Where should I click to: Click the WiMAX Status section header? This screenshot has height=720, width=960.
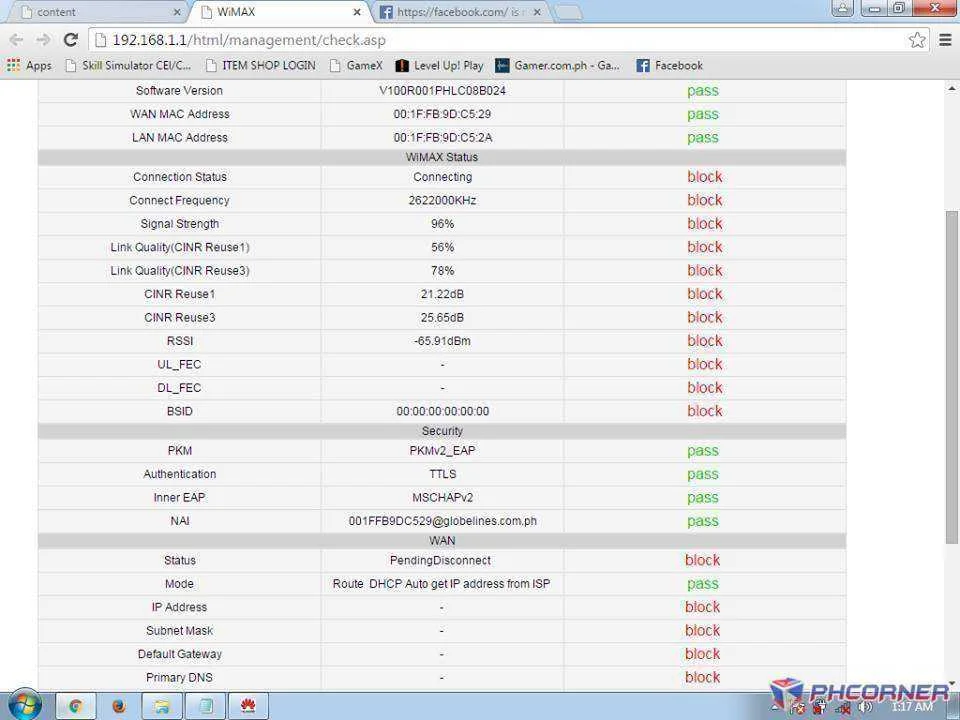point(442,157)
